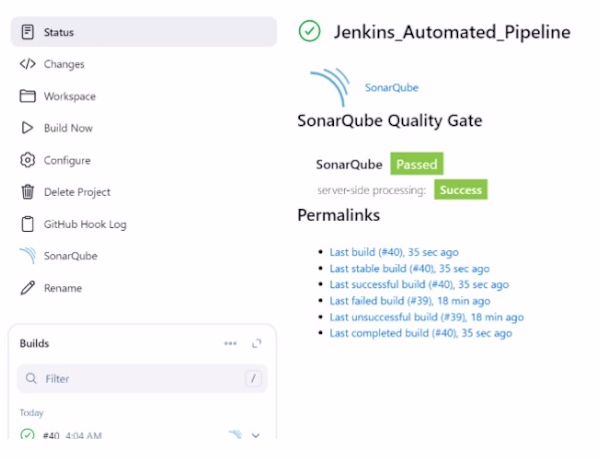Image resolution: width=600 pixels, height=459 pixels.
Task: Open the Last stable build (#40) permalink
Action: [409, 269]
